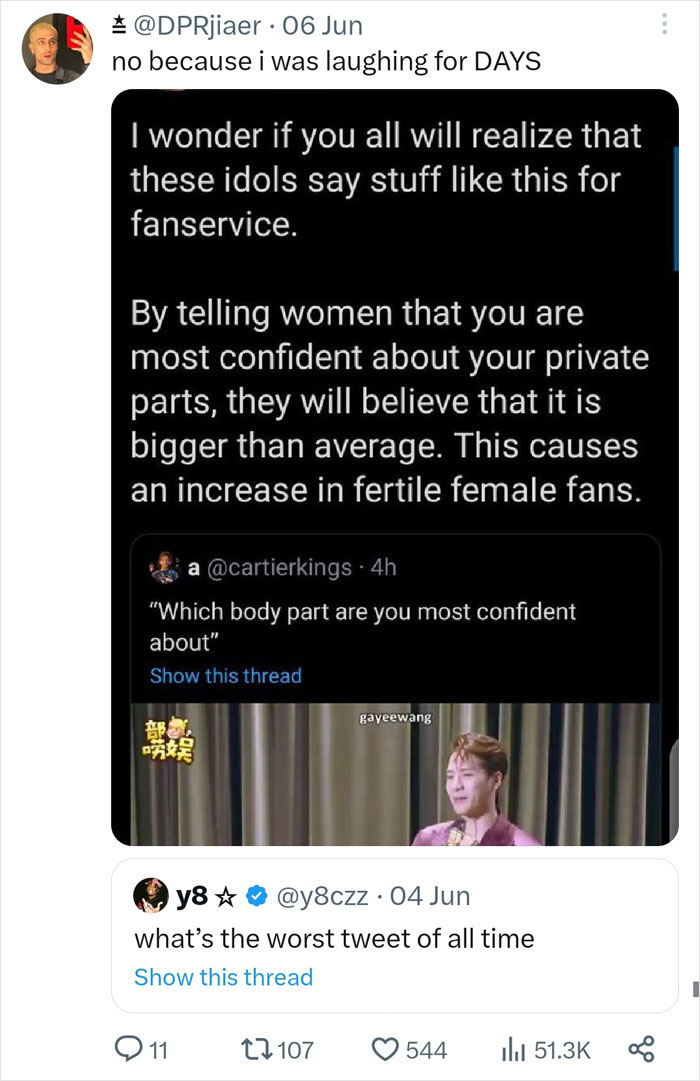Click "Show this thread" in the screenshot
Image resolution: width=700 pixels, height=1081 pixels.
click(x=225, y=676)
